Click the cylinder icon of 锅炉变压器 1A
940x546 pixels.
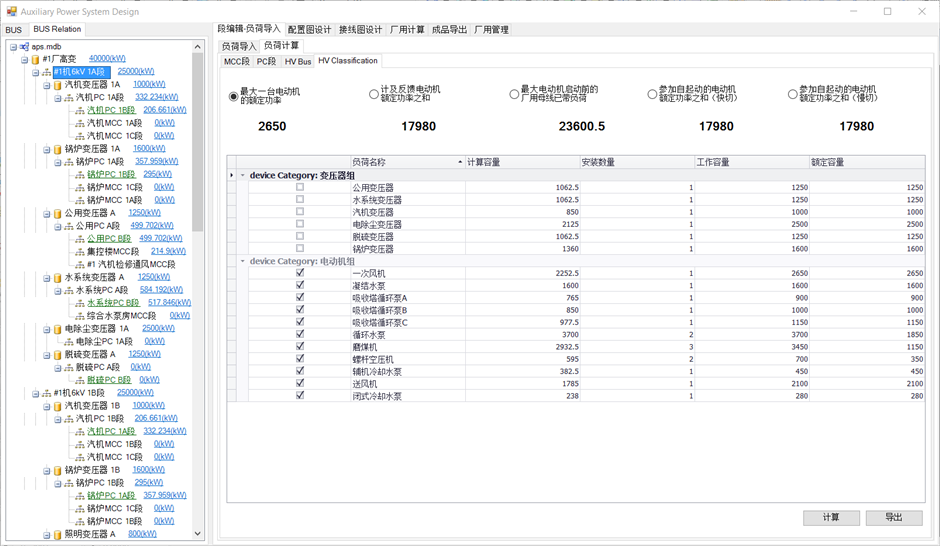(x=58, y=149)
